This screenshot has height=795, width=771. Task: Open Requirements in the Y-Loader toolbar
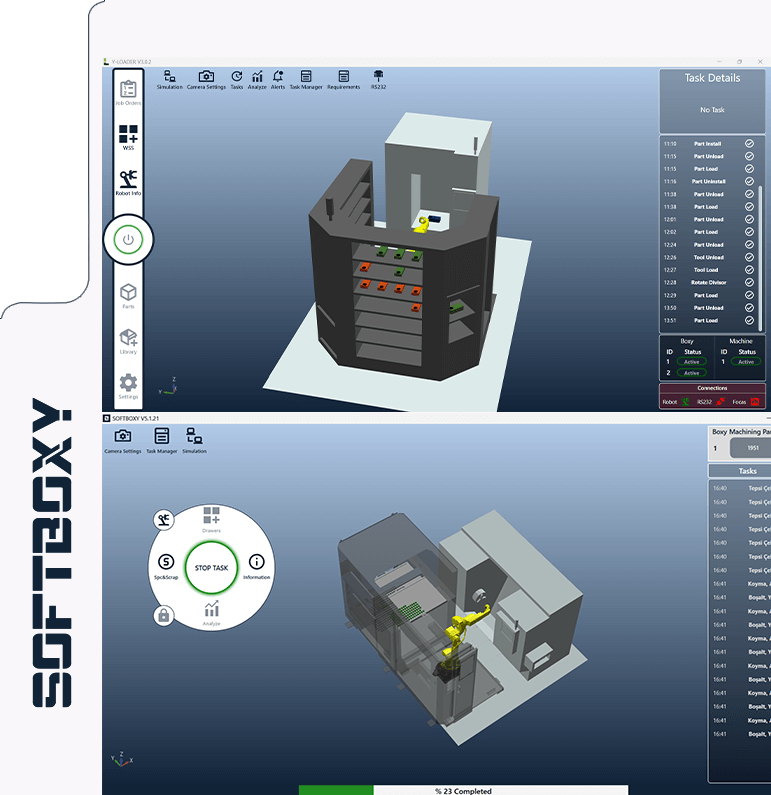343,79
